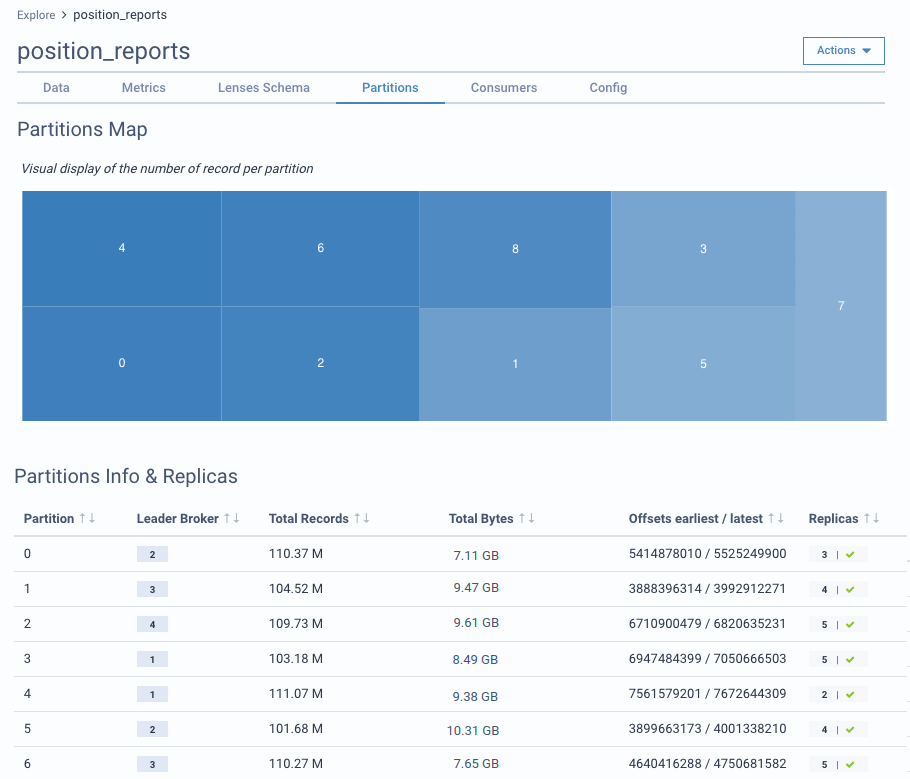The height and width of the screenshot is (779, 910).
Task: Sort by Offsets earliest / latest arrows
Action: click(776, 518)
